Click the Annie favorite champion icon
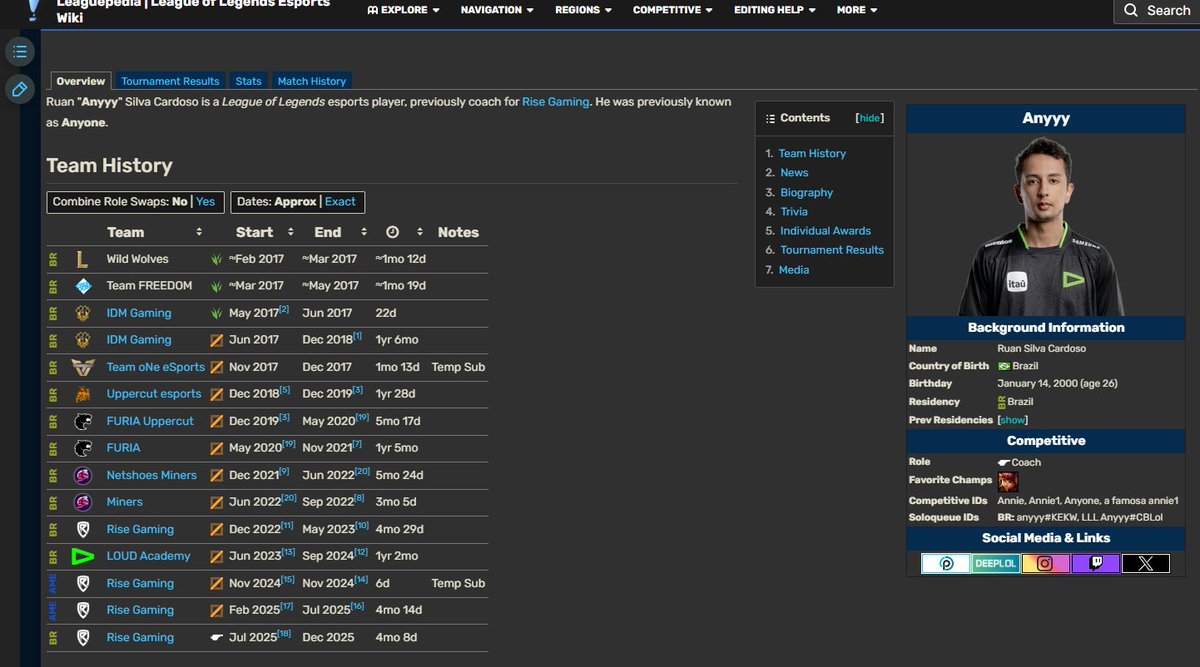 tap(1008, 481)
